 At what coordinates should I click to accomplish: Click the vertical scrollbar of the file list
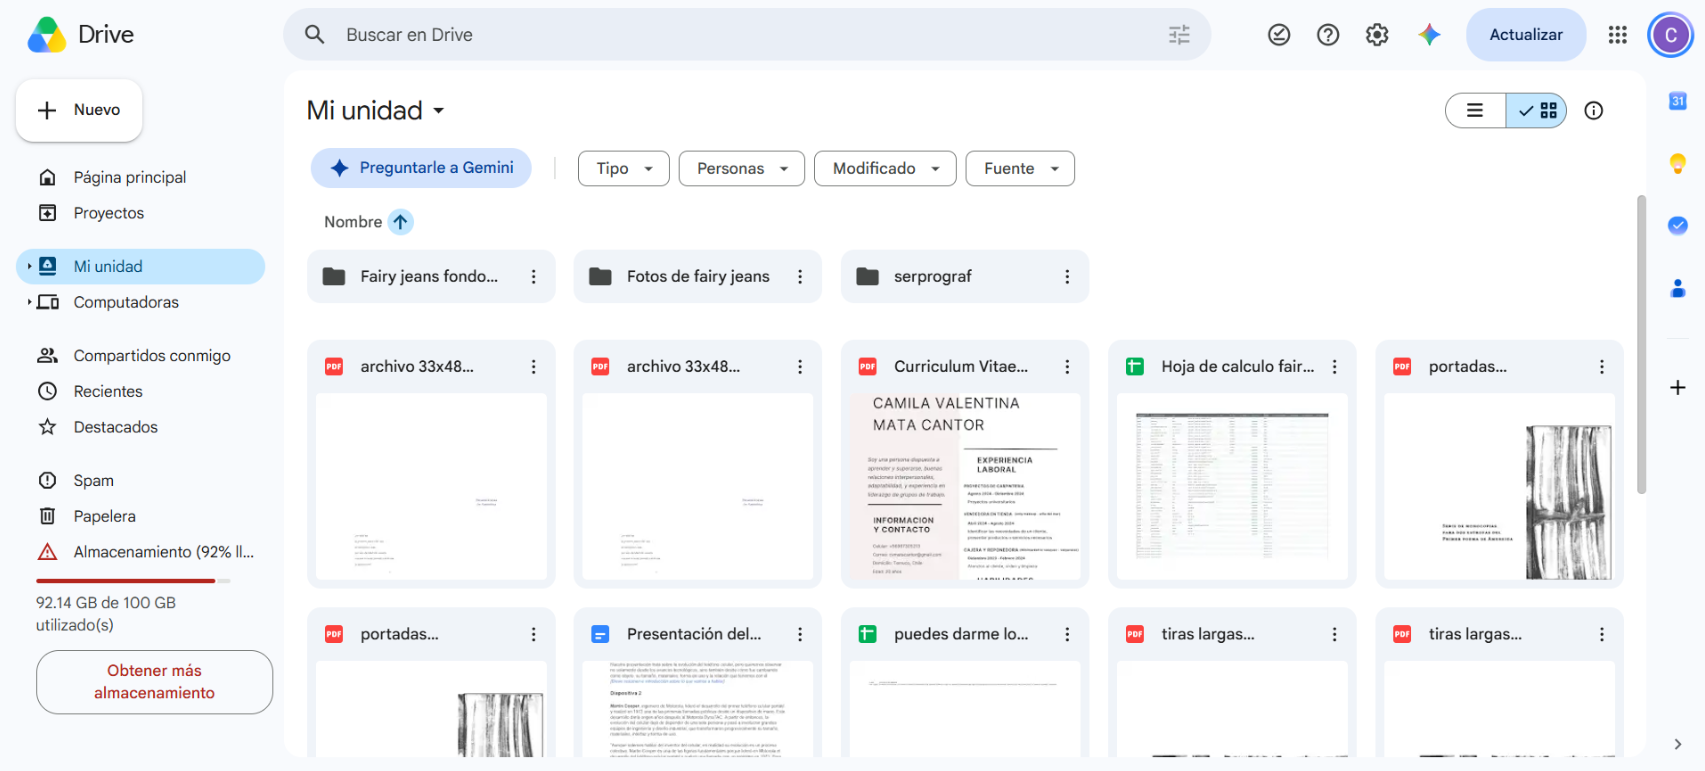[1641, 344]
